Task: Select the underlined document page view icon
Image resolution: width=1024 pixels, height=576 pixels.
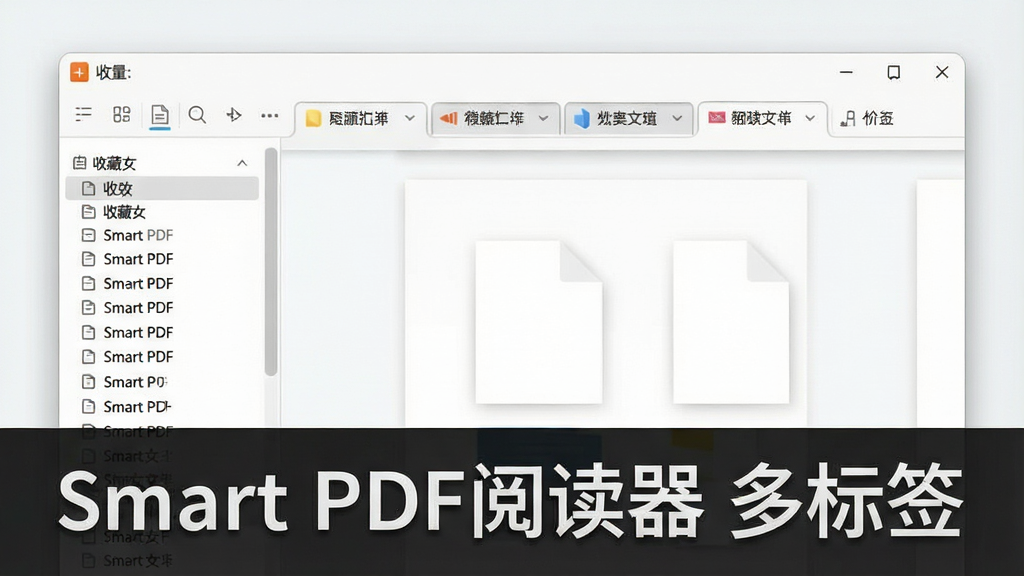Action: coord(159,116)
